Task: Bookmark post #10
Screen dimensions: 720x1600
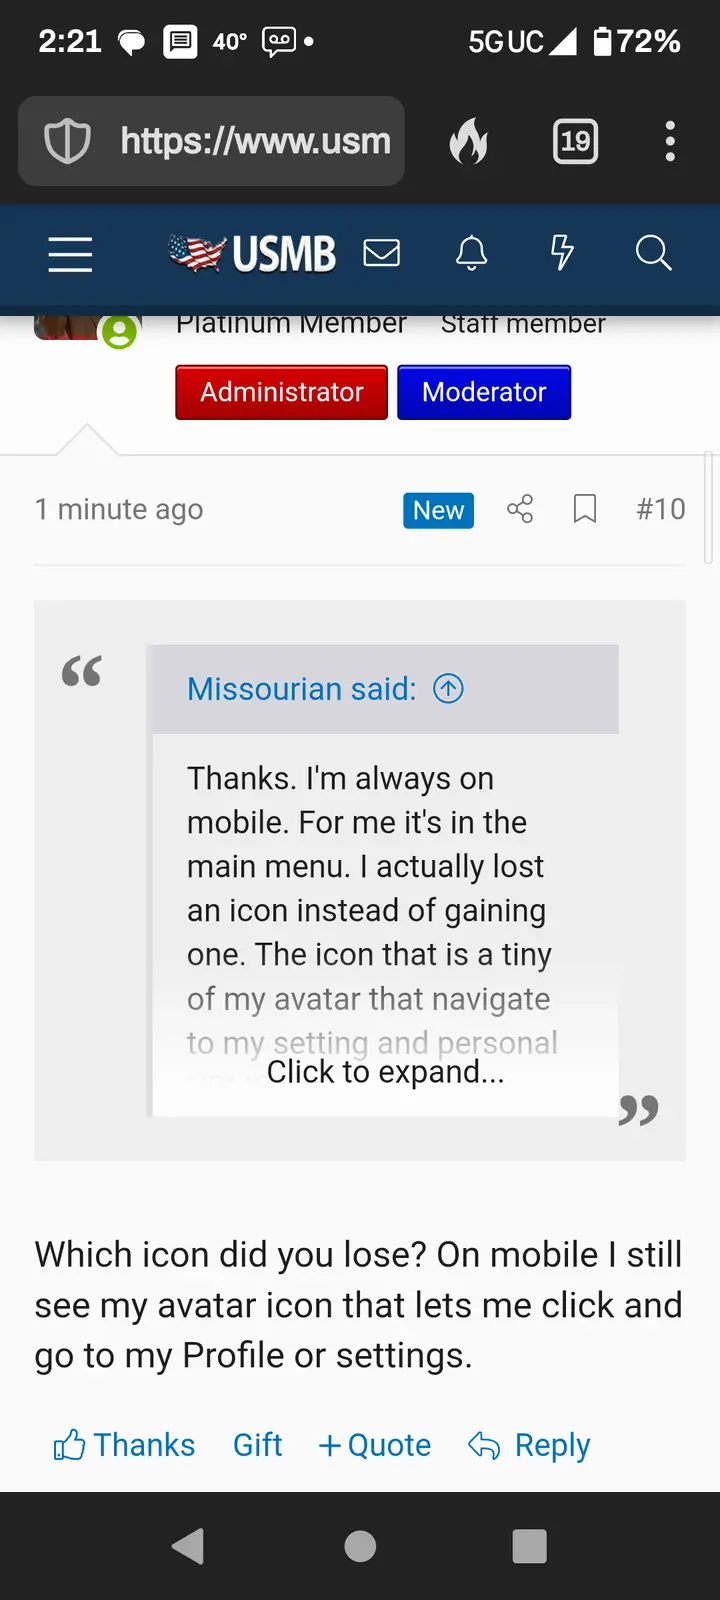Action: click(x=585, y=509)
